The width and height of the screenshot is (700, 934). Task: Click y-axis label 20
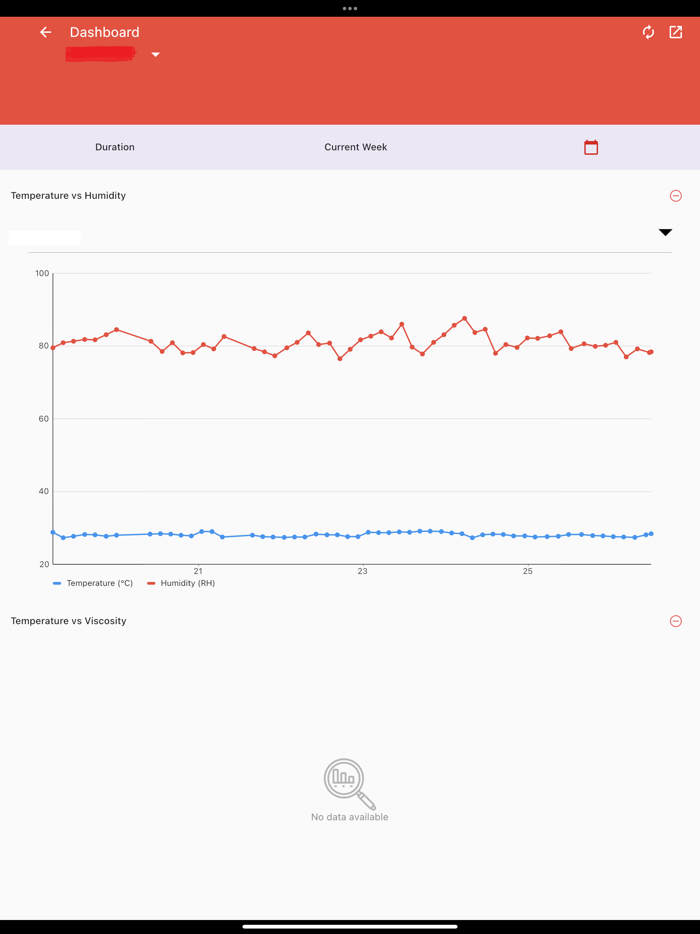[44, 564]
